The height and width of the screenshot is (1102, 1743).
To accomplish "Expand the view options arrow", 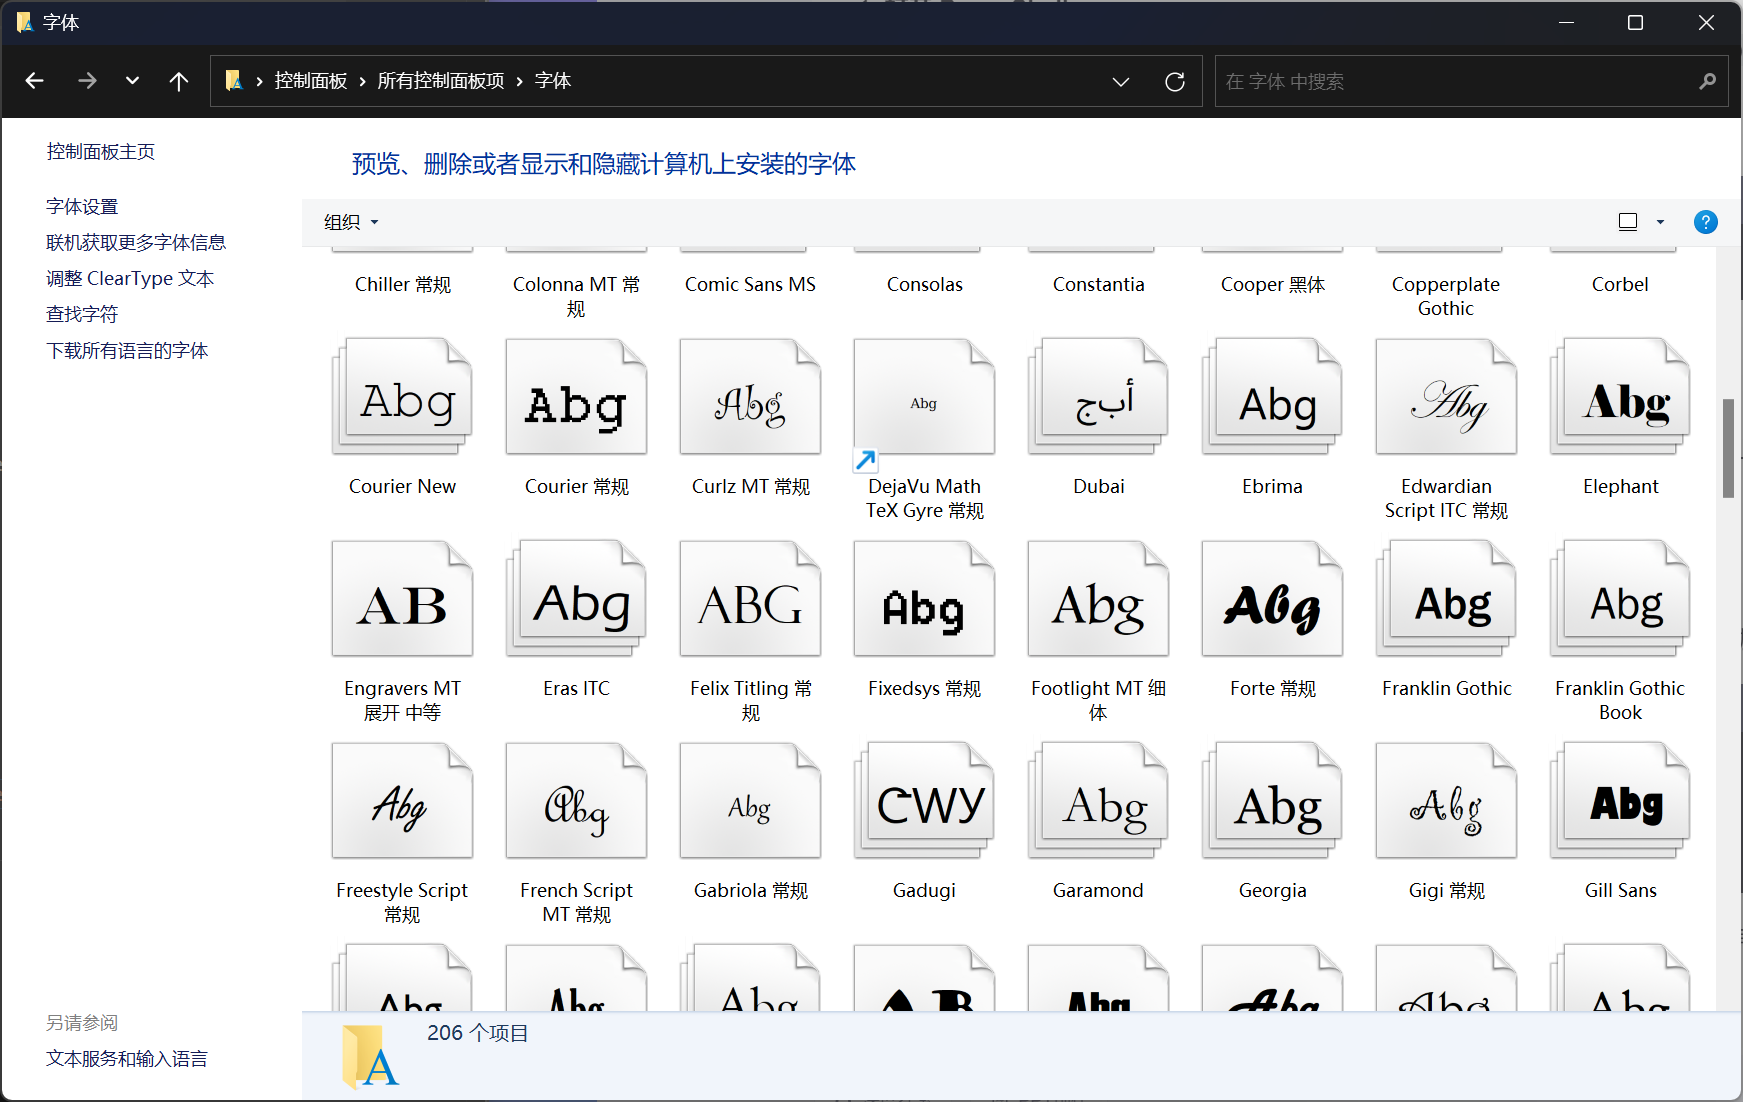I will pos(1660,222).
